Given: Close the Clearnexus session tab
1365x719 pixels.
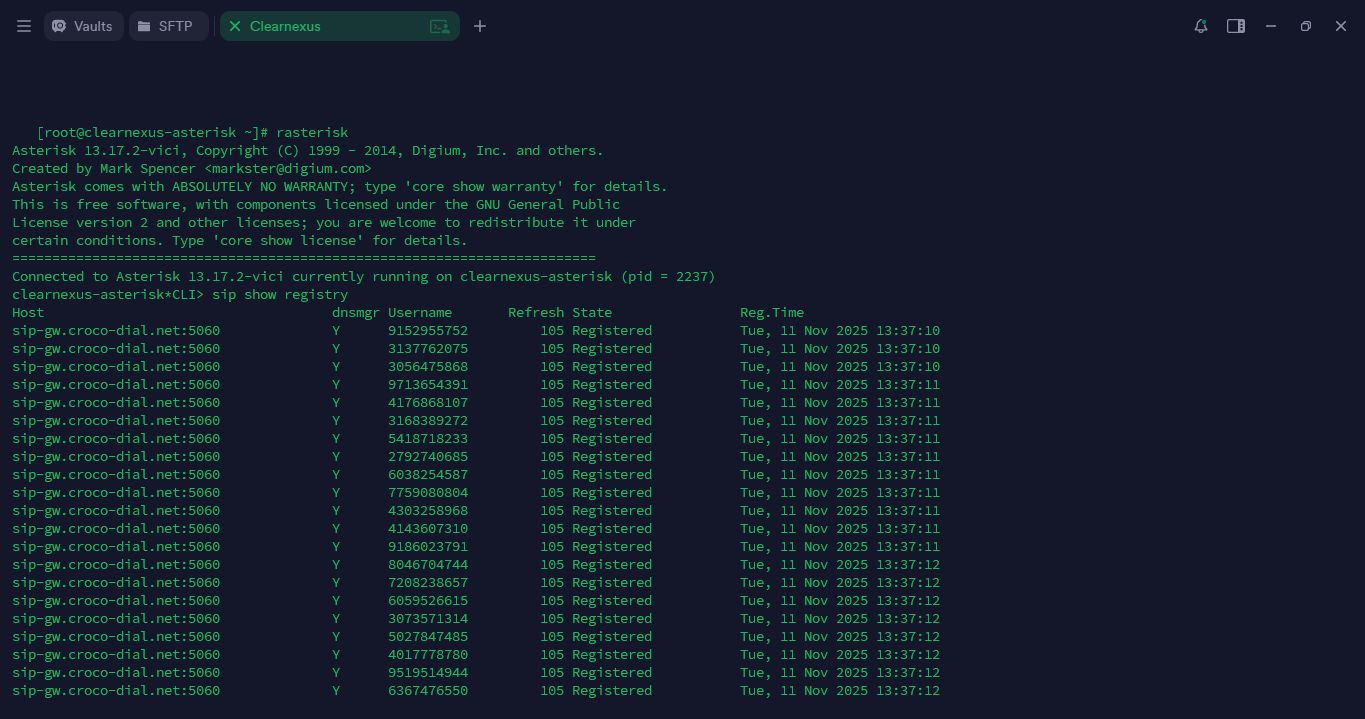Looking at the screenshot, I should tap(235, 26).
